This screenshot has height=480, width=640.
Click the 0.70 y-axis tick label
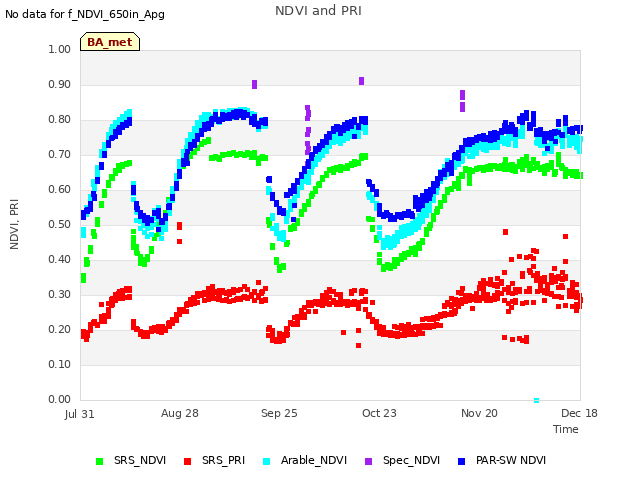(x=59, y=154)
